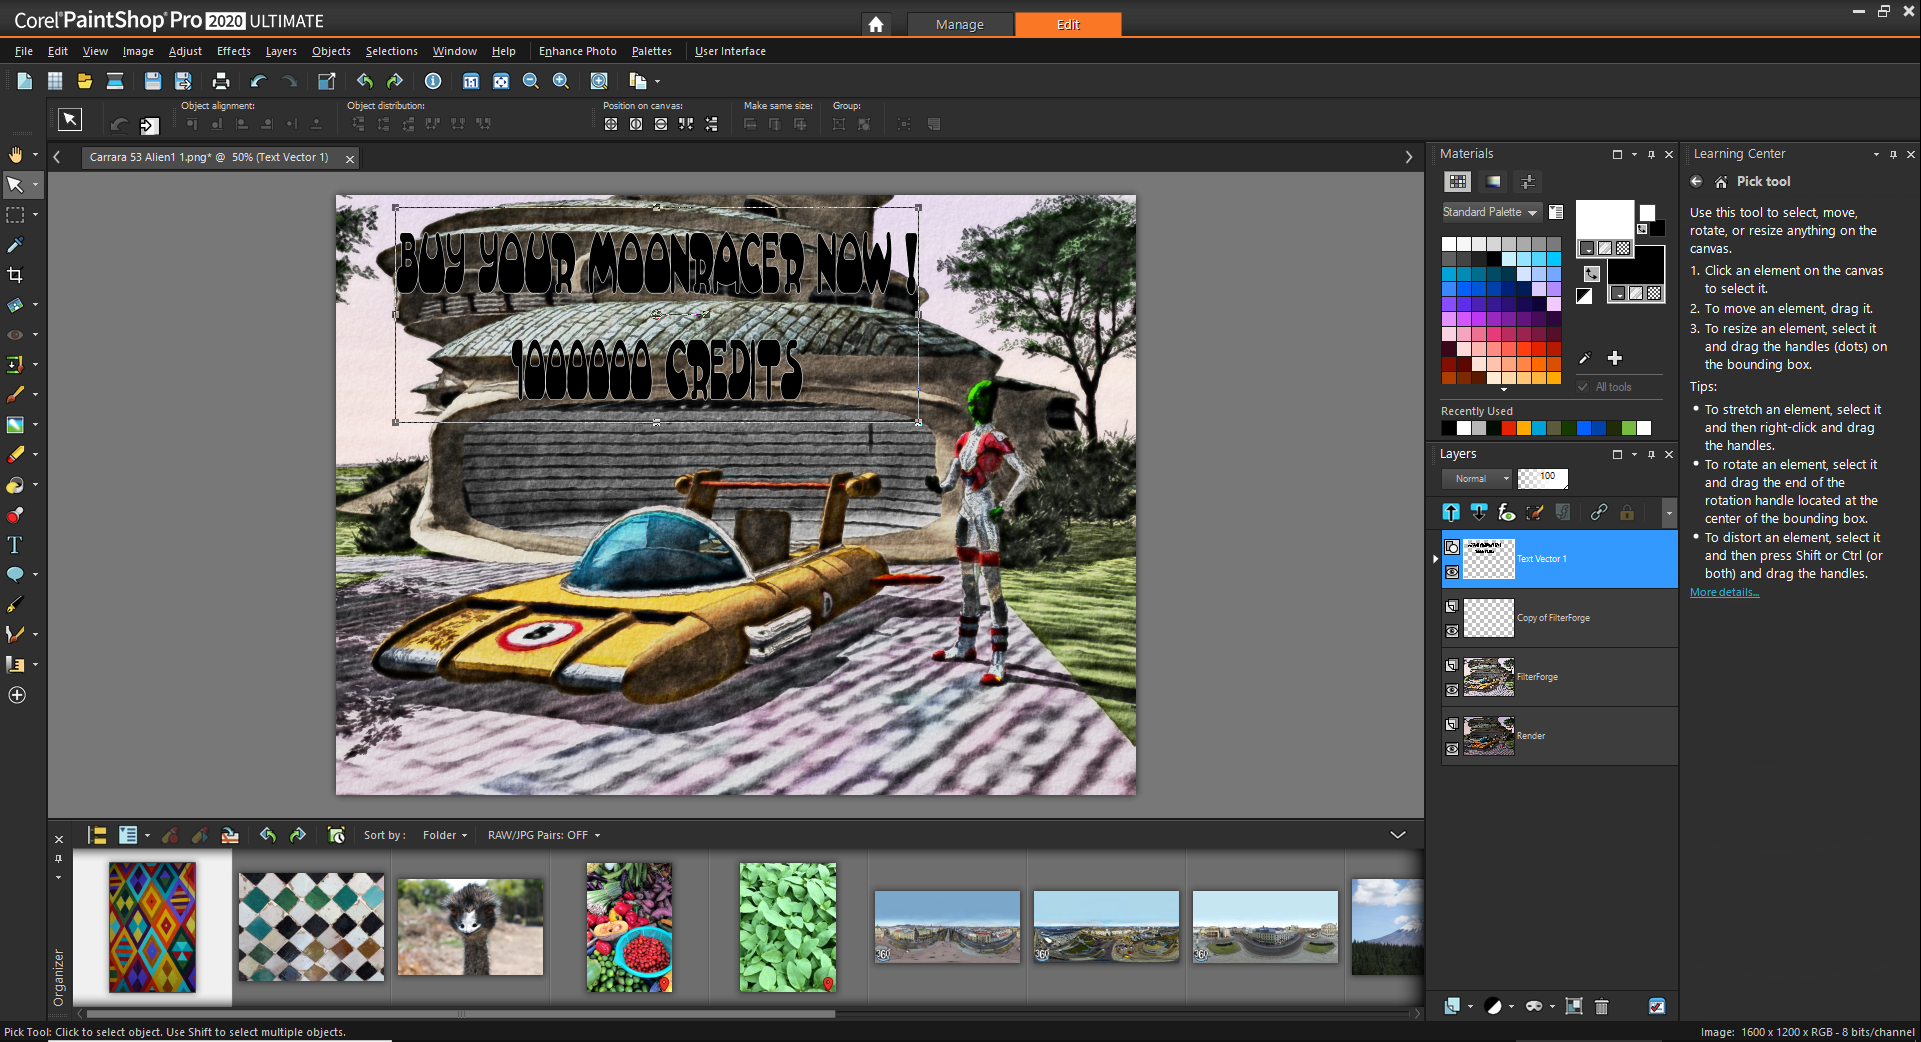Toggle the Swatches view in Materials palette
The width and height of the screenshot is (1921, 1042).
[1458, 181]
